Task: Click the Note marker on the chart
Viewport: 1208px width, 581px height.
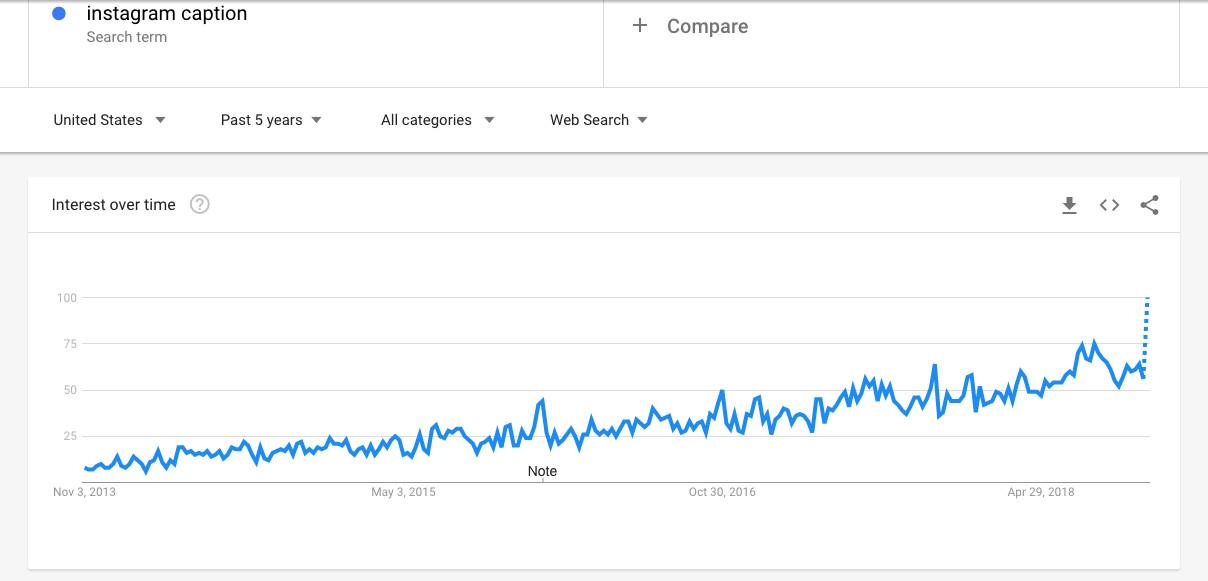Action: click(542, 471)
